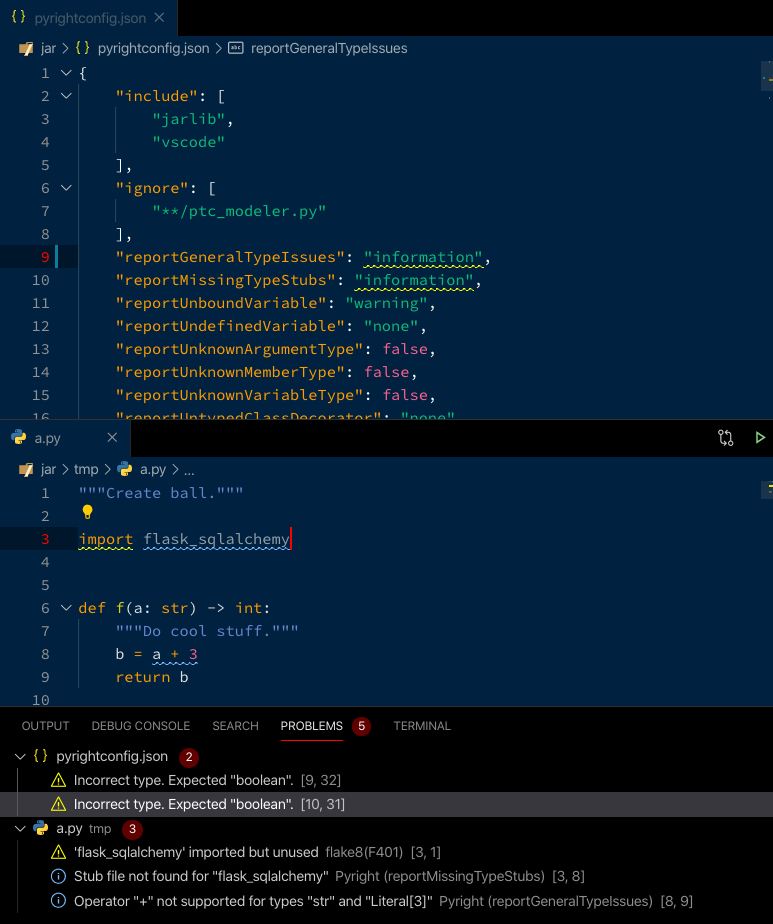Click the "reportGeneralTypeIssues" key on line 9

point(230,258)
